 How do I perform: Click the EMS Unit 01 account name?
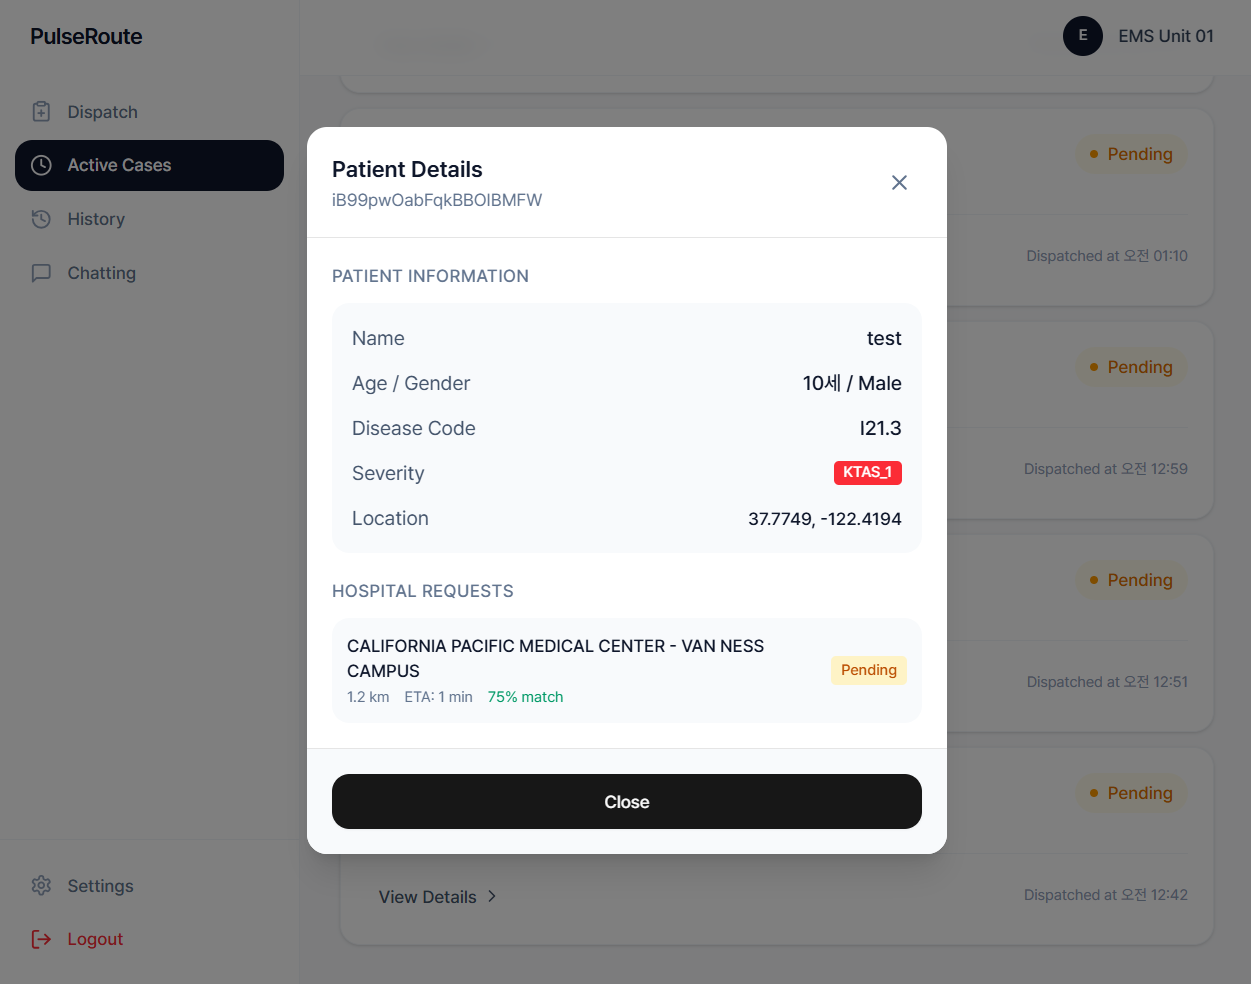1165,36
